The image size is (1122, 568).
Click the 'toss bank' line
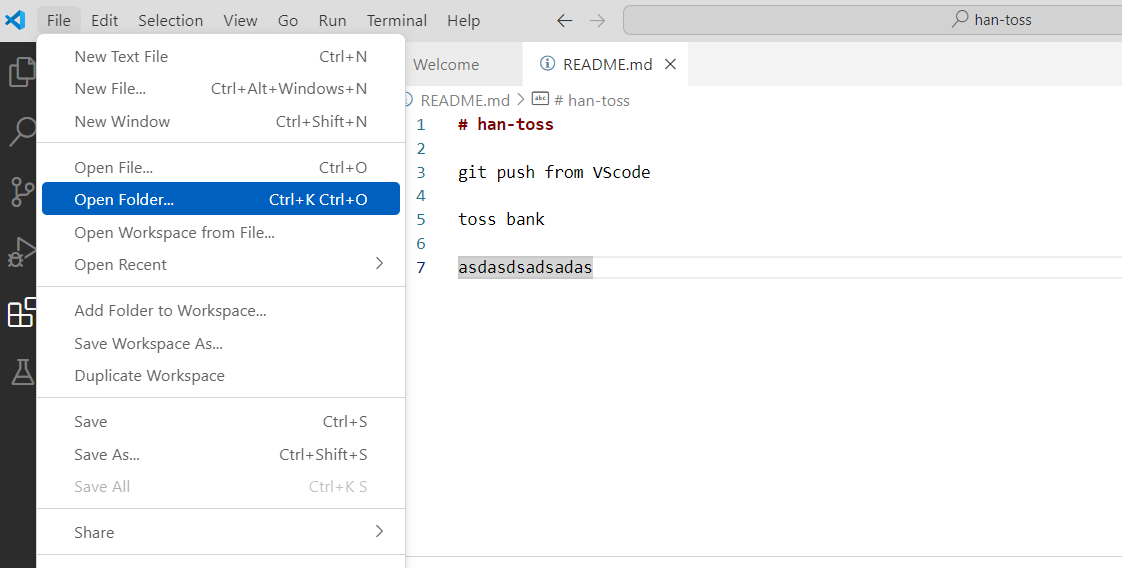501,219
